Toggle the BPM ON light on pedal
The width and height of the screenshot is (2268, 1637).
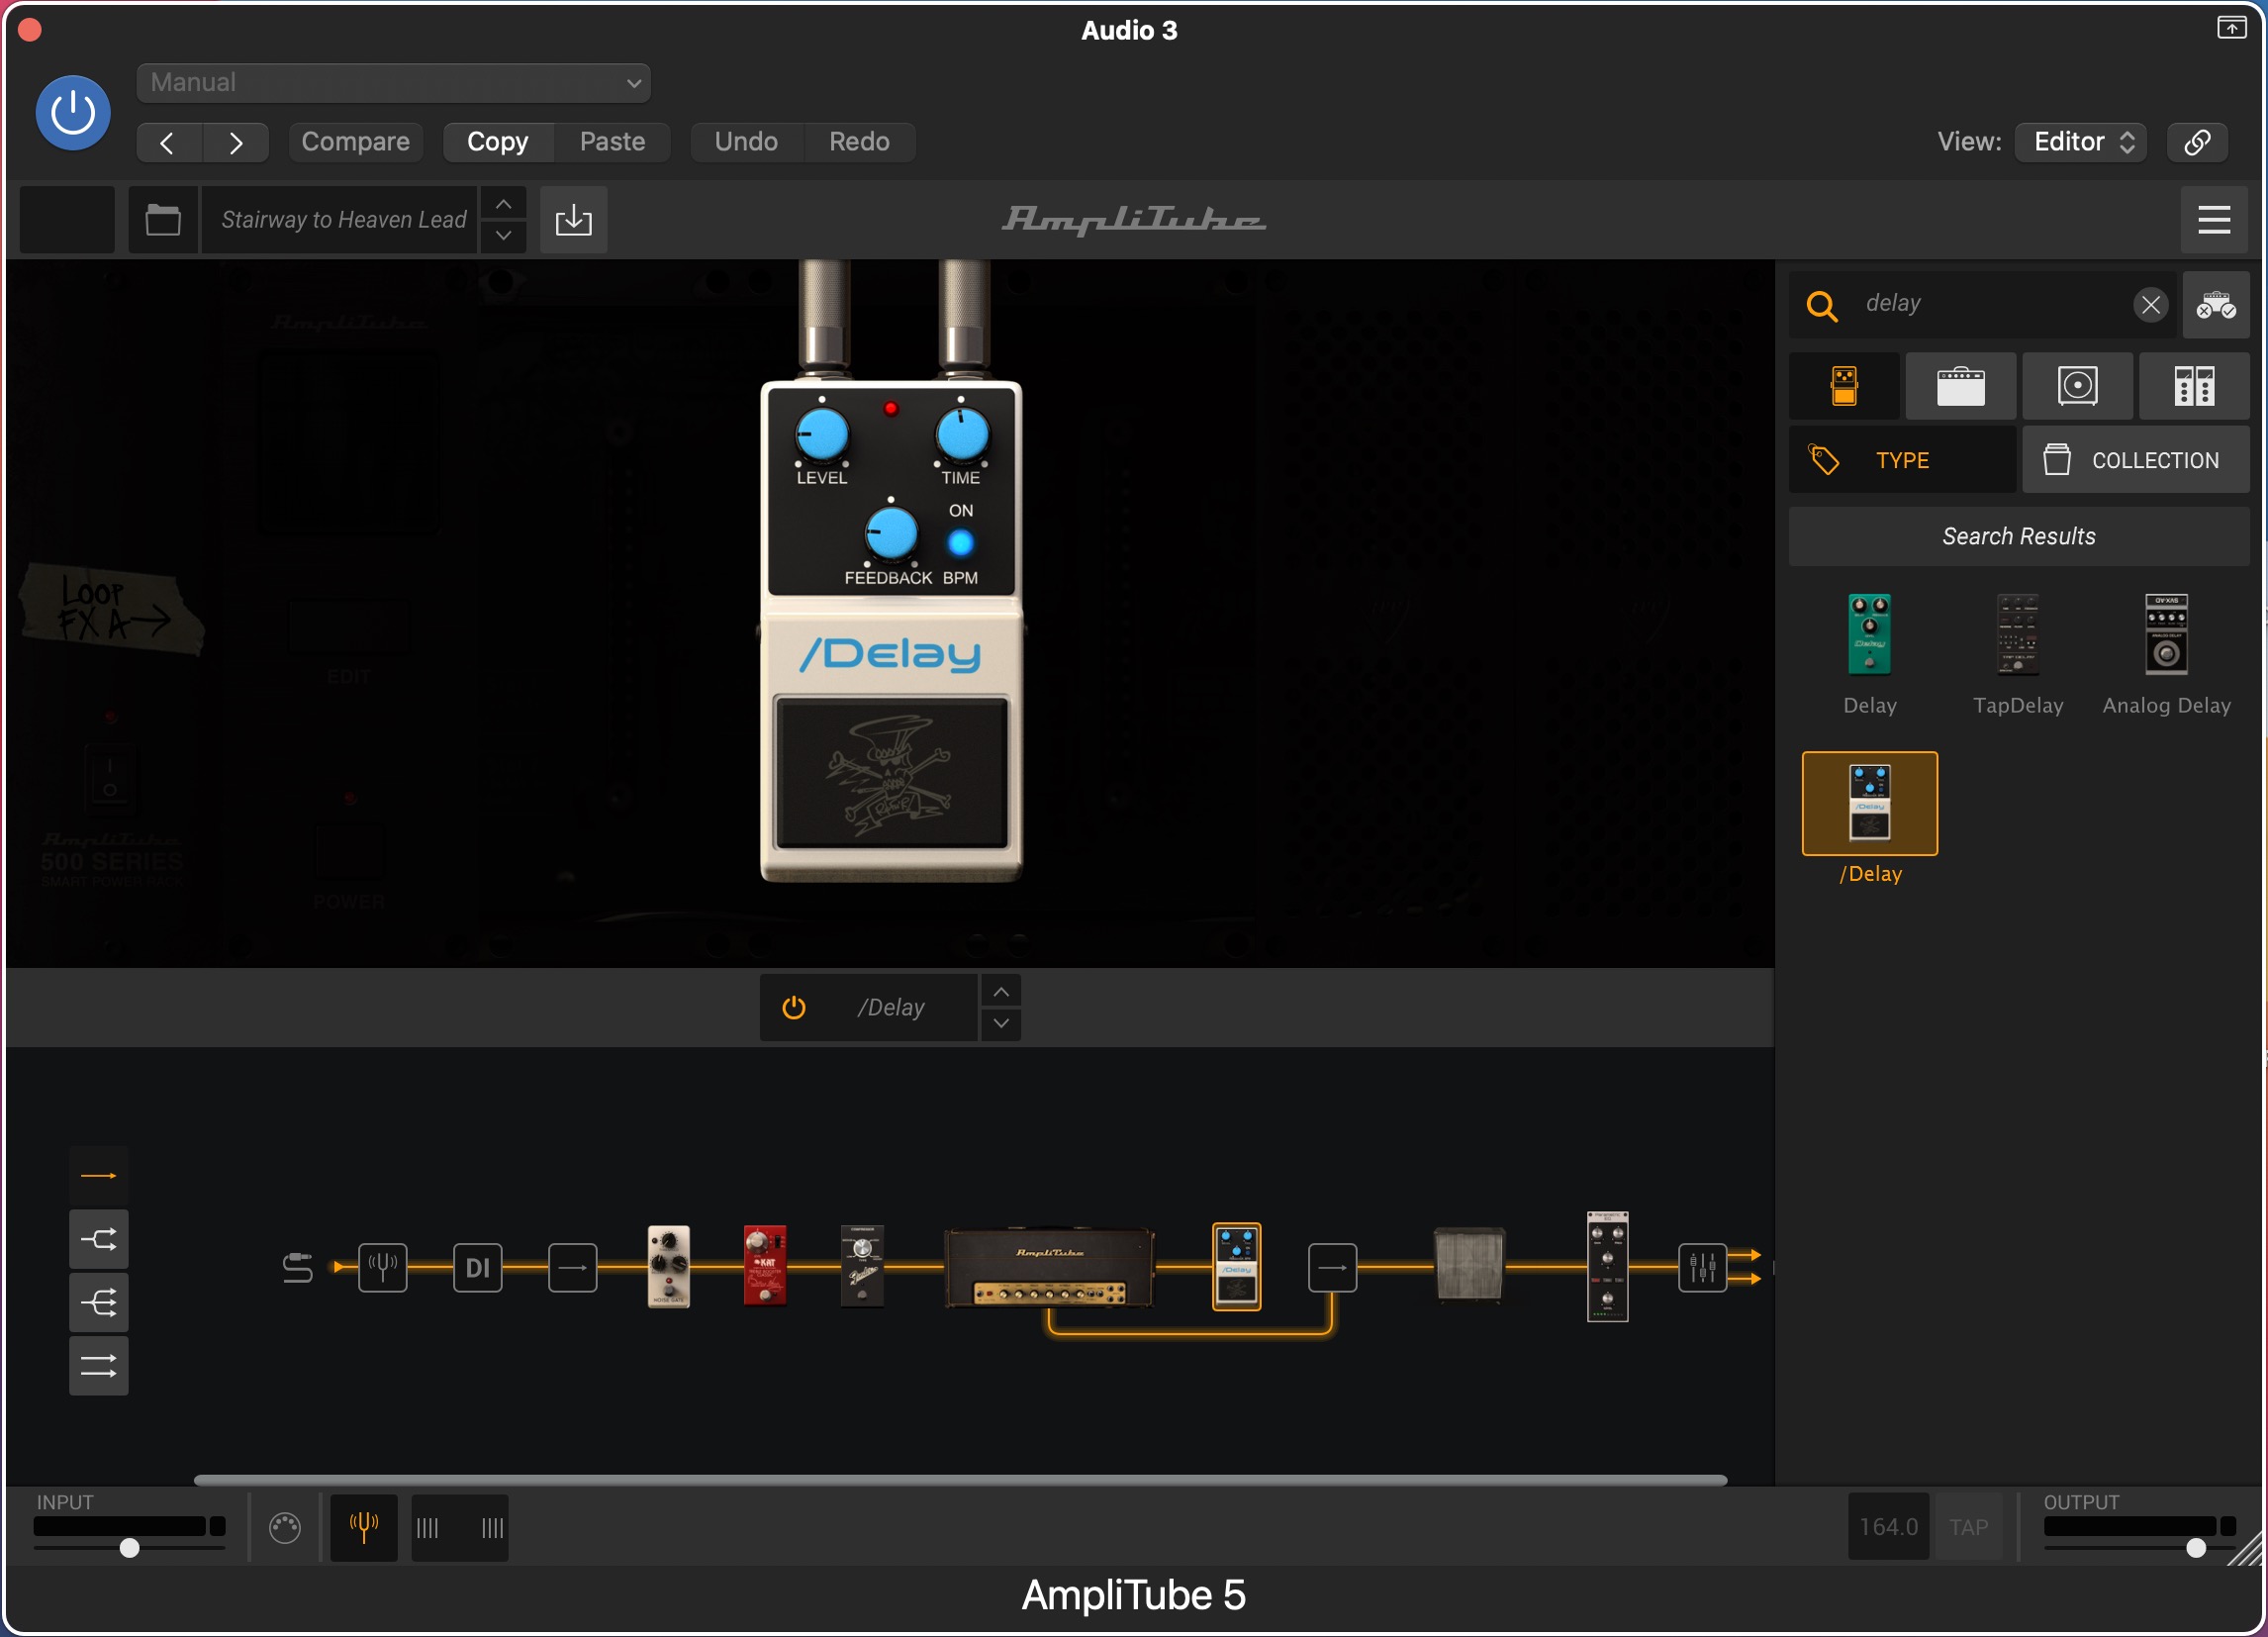coord(960,543)
